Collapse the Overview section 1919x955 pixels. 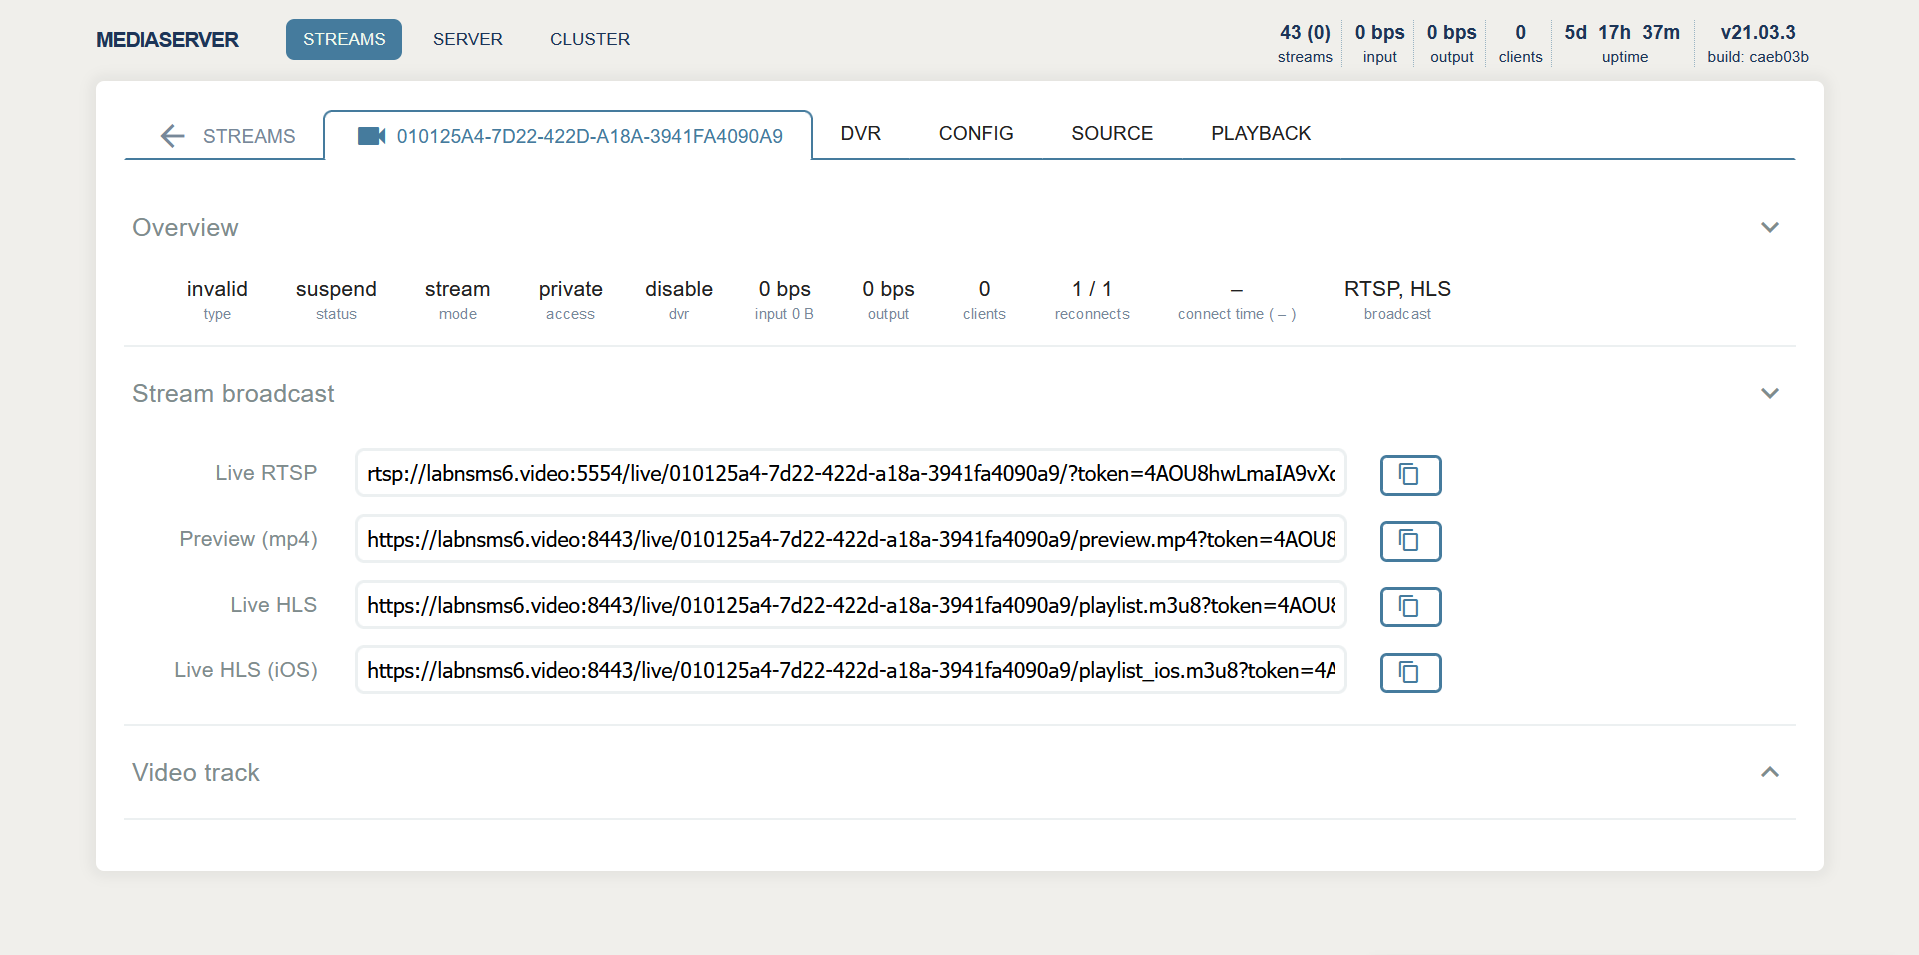1769,228
